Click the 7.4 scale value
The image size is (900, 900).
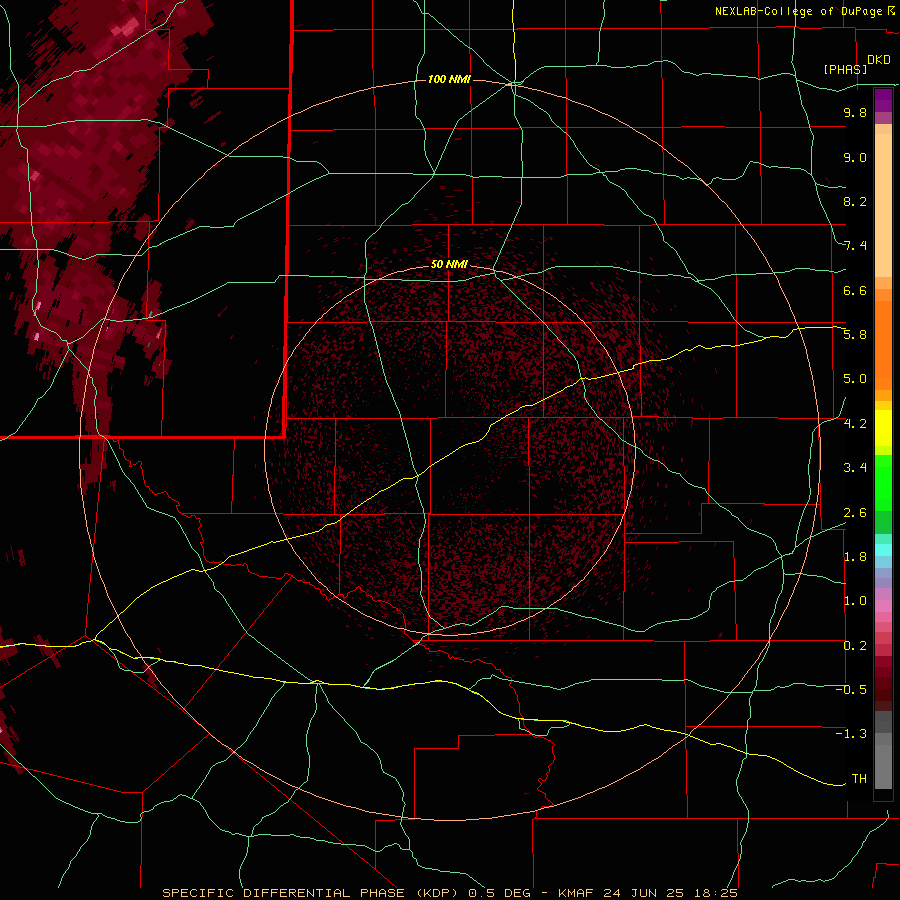pos(855,246)
